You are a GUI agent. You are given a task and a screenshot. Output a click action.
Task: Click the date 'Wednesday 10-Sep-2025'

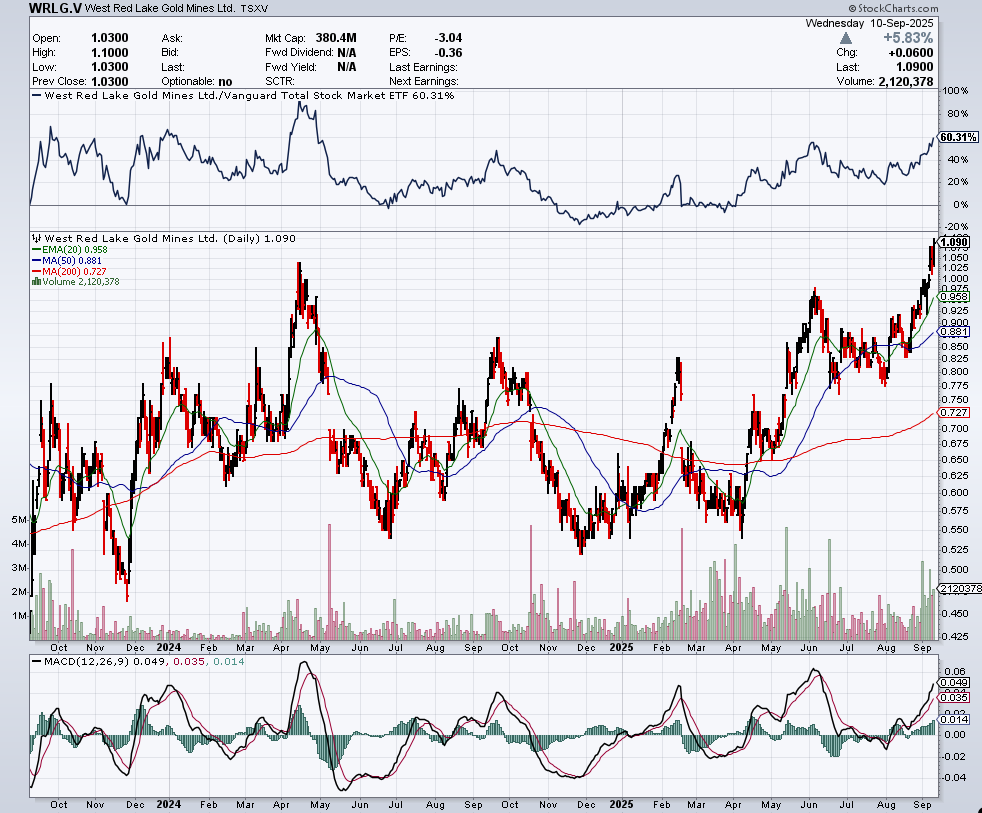[869, 23]
